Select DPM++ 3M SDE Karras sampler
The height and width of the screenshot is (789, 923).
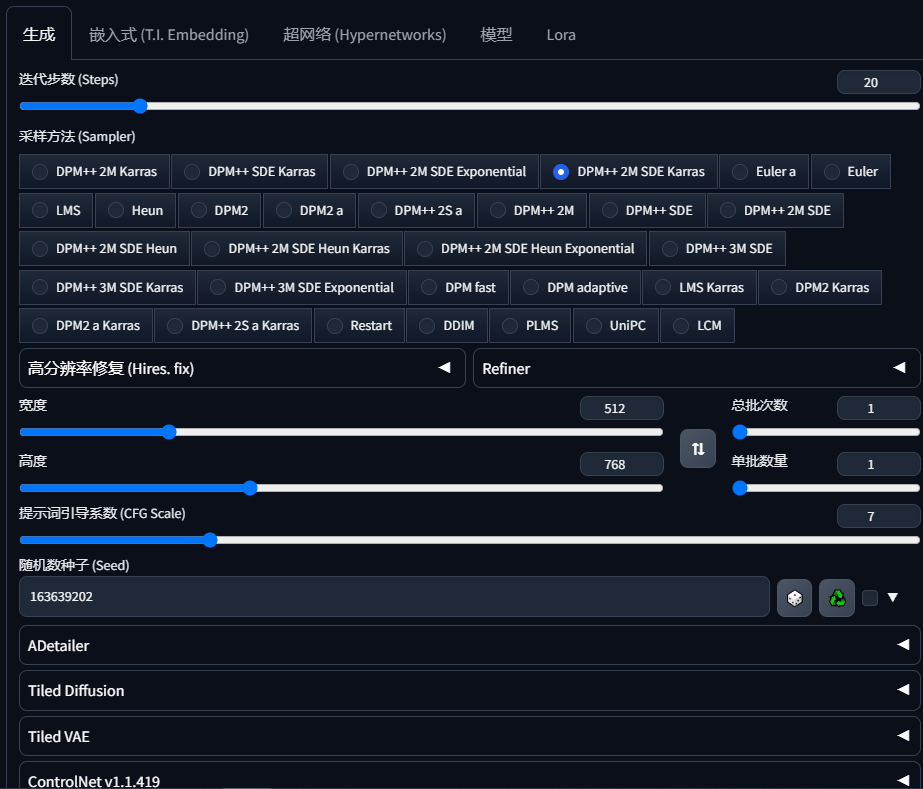click(x=107, y=287)
